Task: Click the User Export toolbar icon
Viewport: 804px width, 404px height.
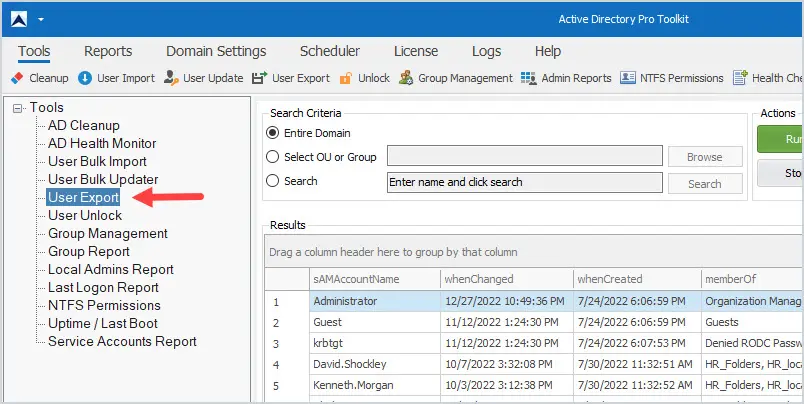Action: pyautogui.click(x=259, y=78)
